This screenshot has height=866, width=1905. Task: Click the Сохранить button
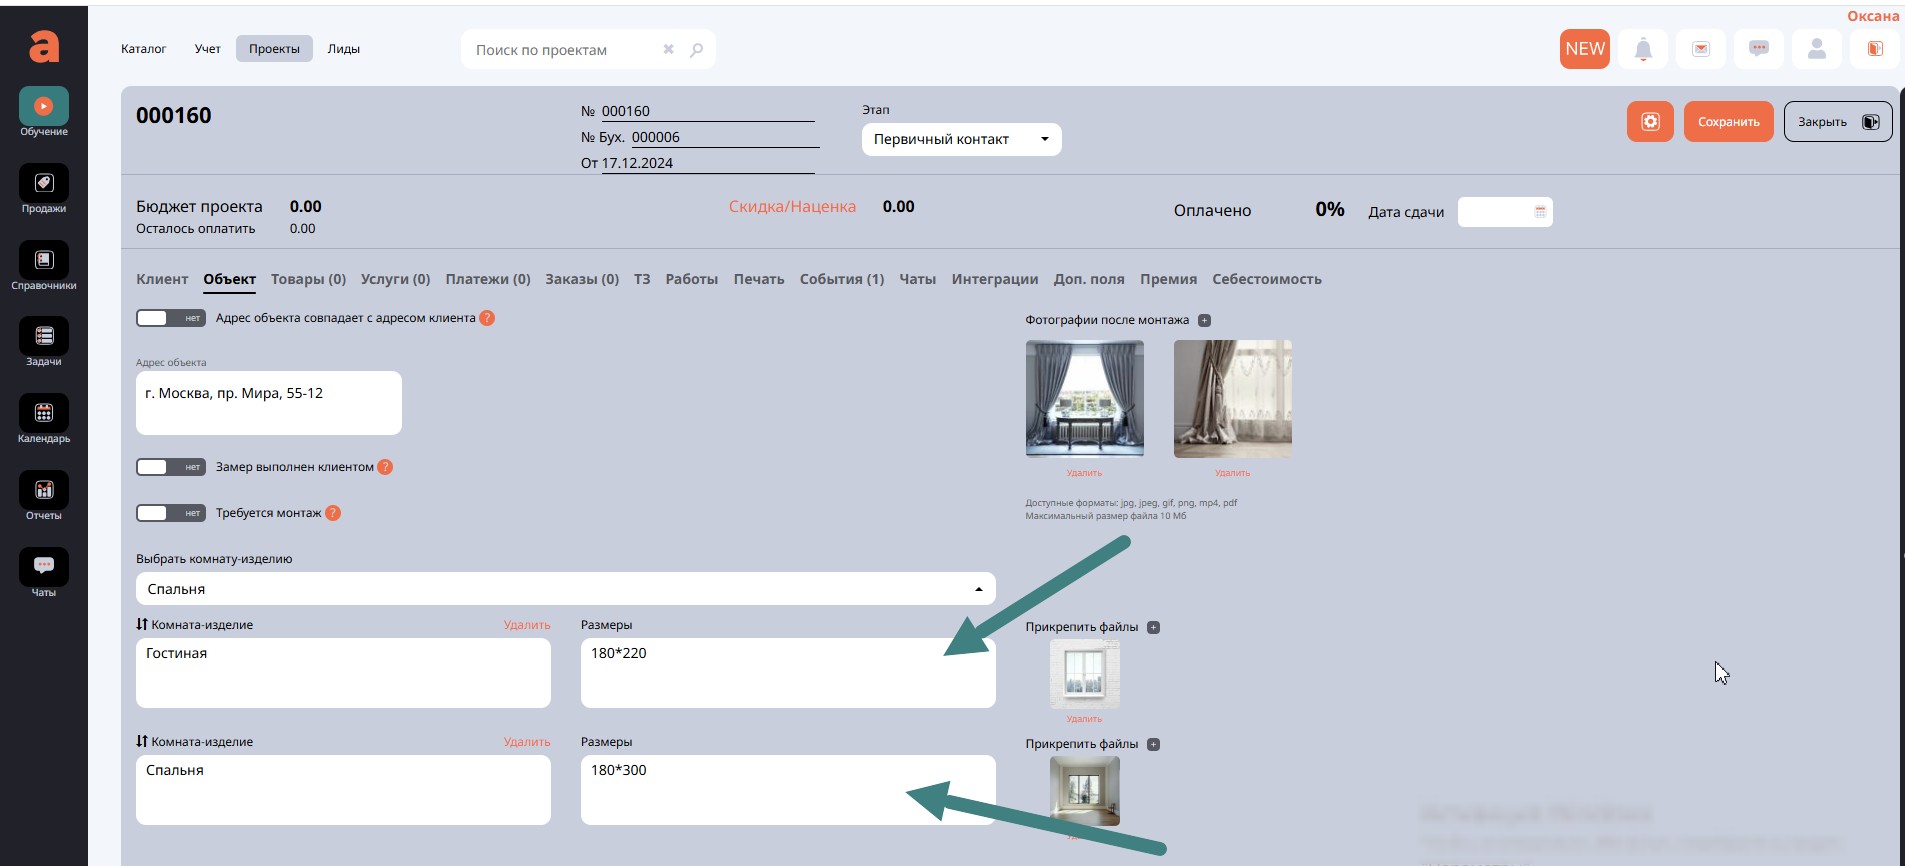tap(1728, 122)
